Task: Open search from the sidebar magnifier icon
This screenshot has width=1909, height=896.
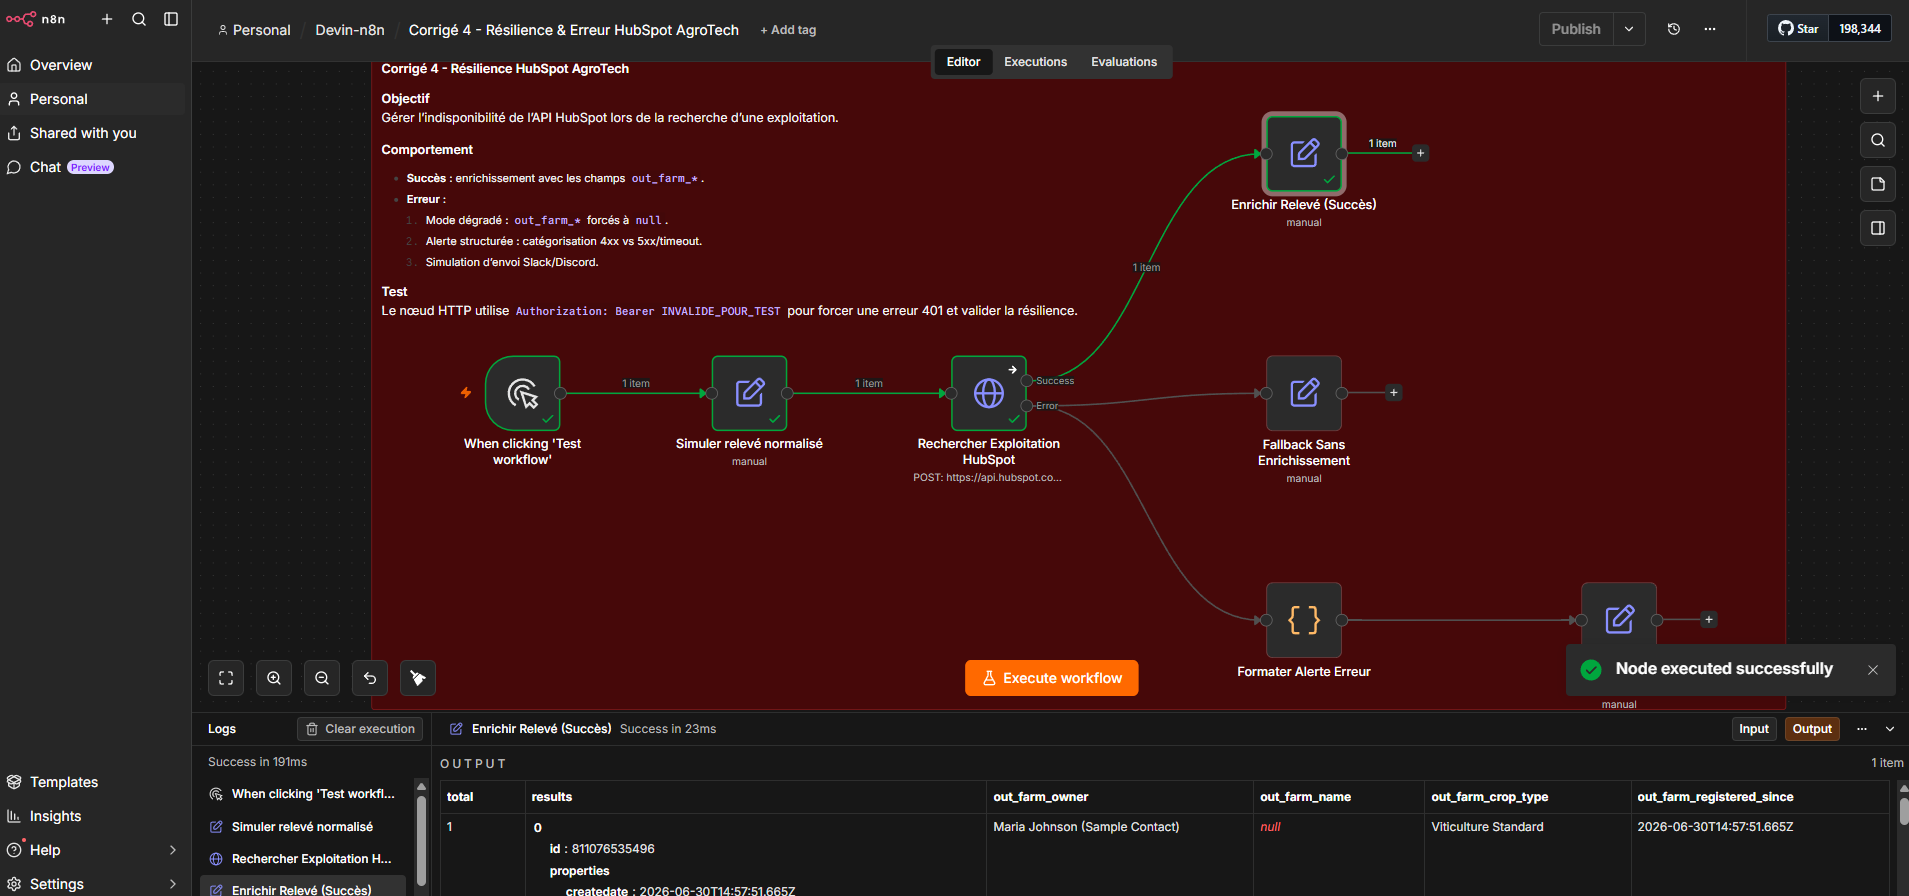Action: (139, 19)
